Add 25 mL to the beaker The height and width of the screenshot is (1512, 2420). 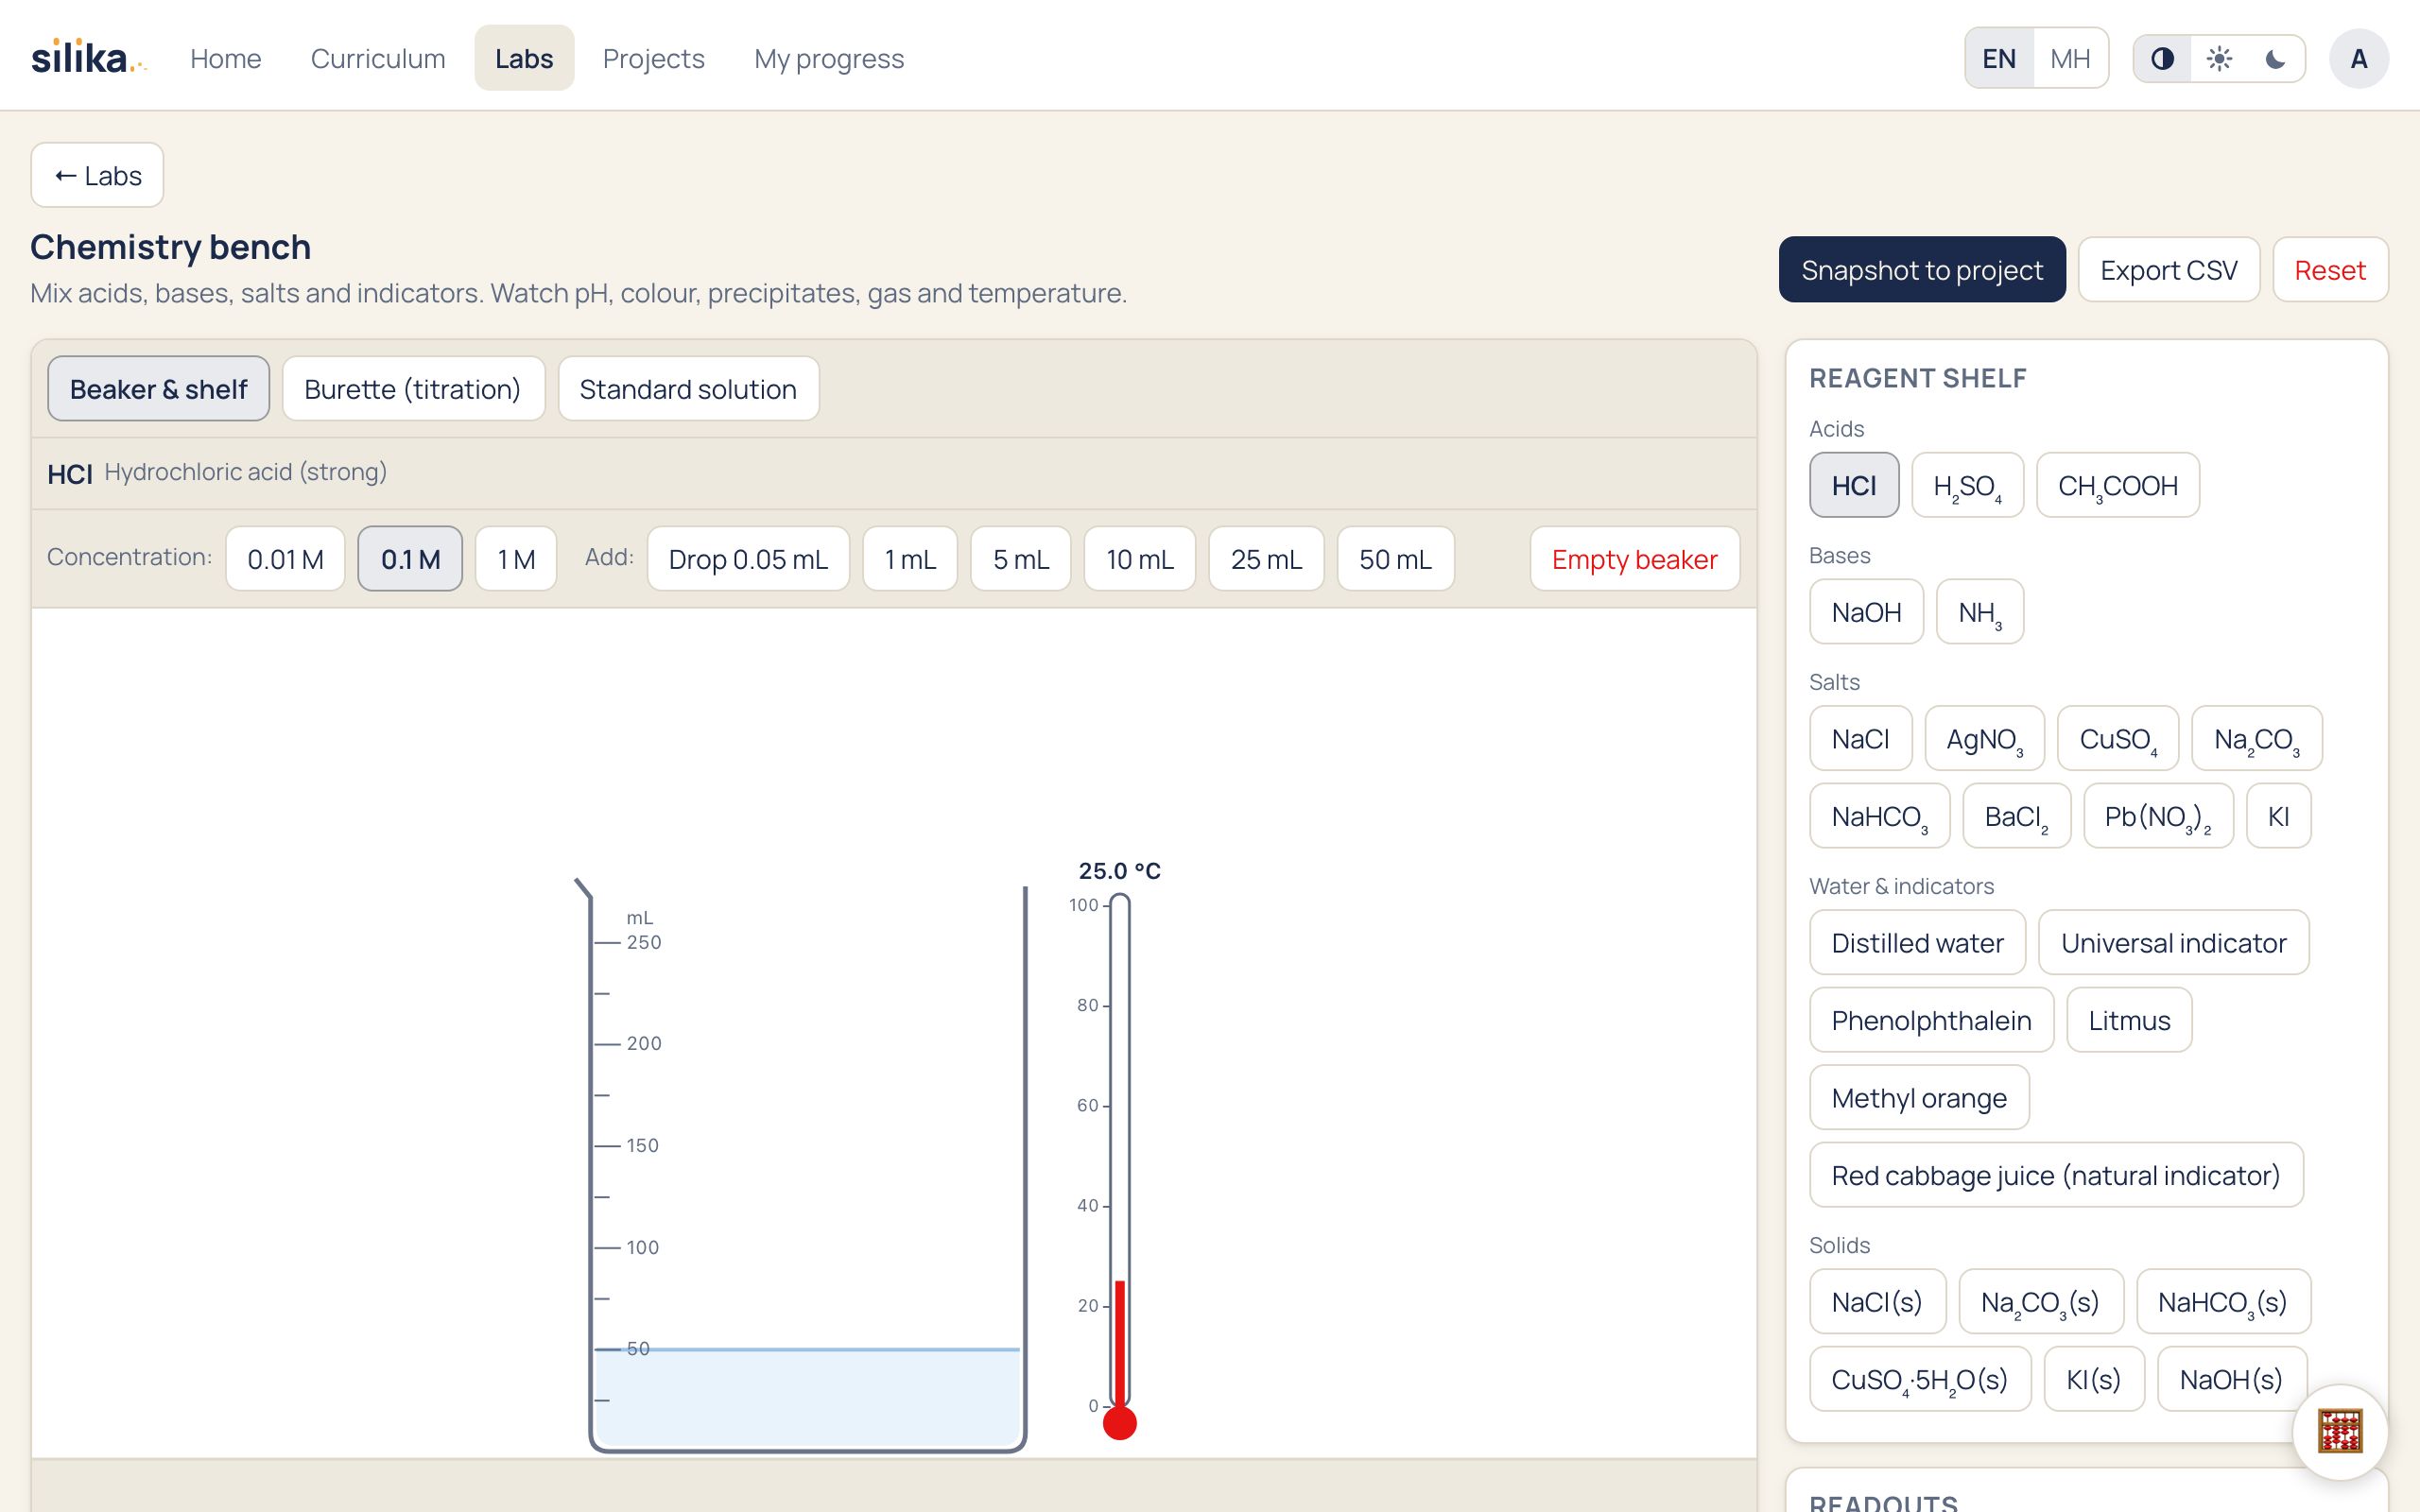click(1266, 559)
